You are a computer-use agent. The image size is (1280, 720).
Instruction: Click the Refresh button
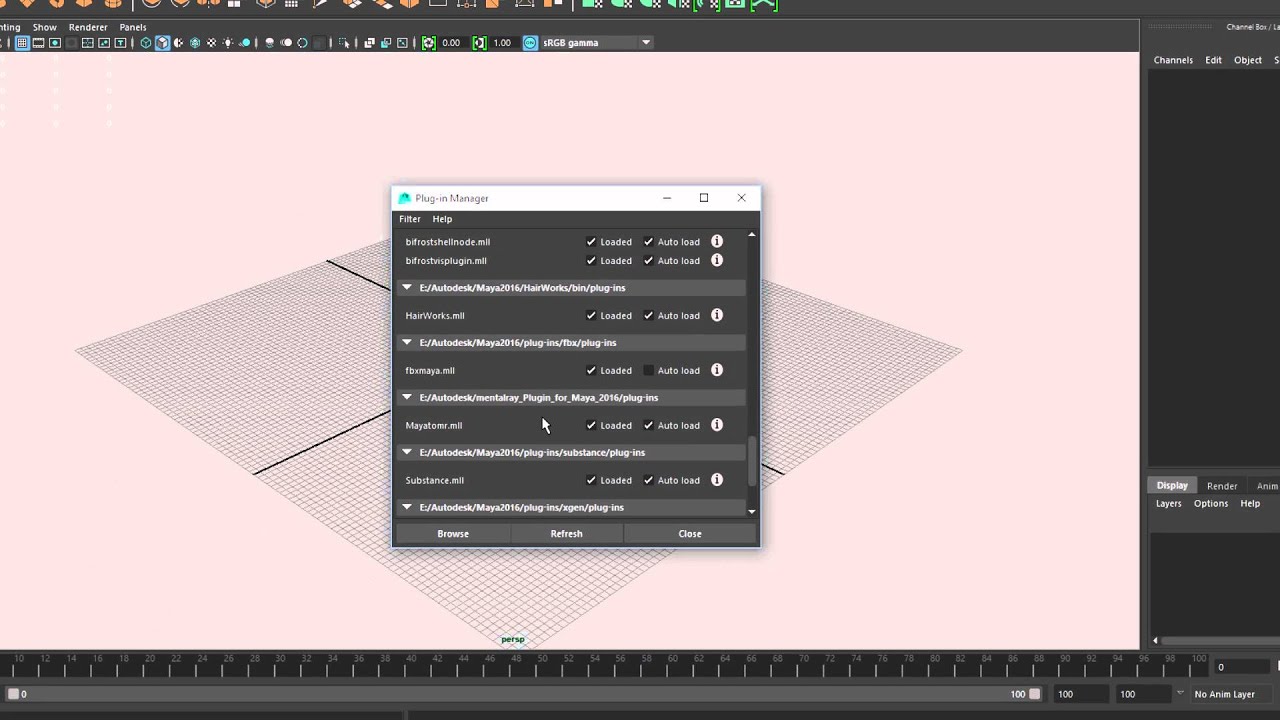(566, 533)
